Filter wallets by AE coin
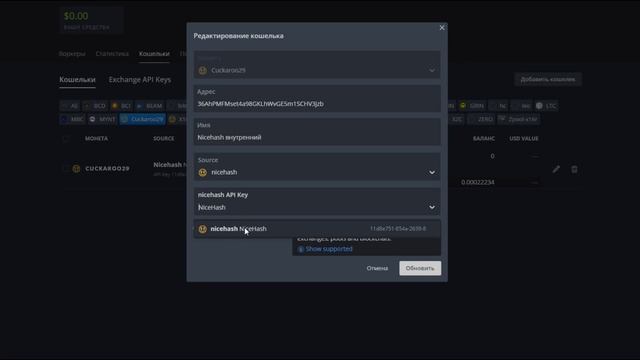 70,106
